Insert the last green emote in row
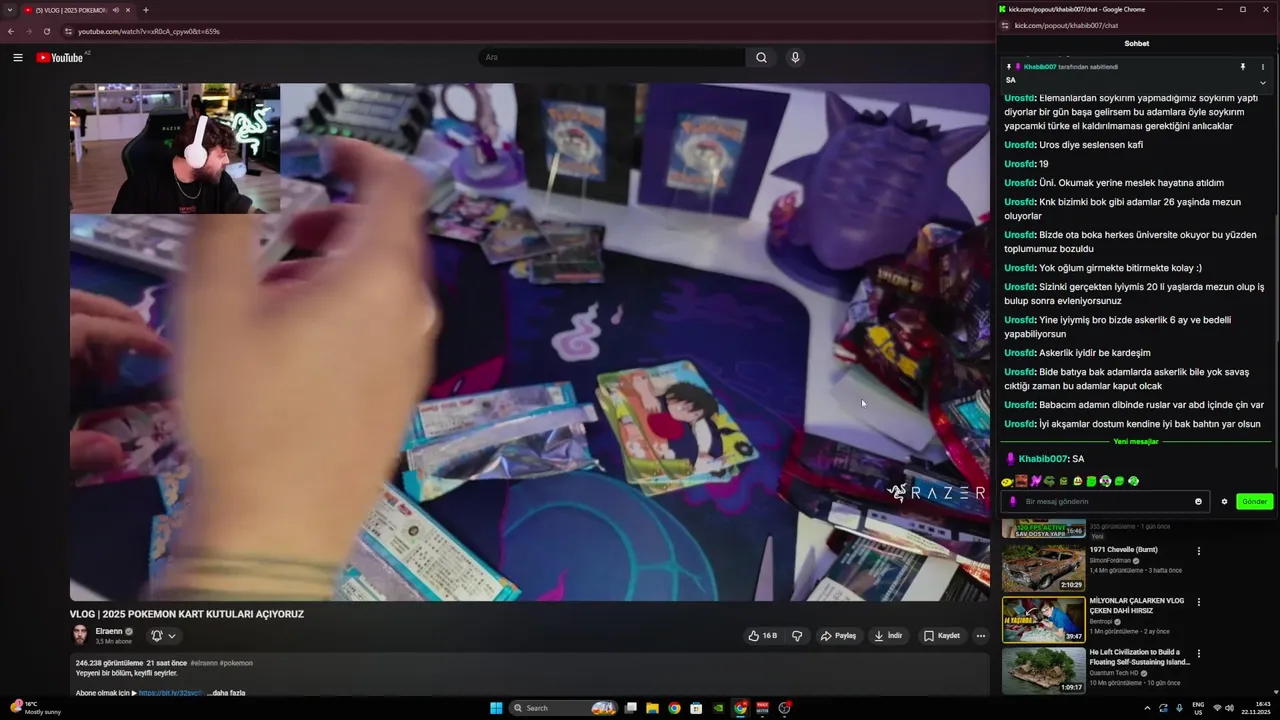 1134,482
